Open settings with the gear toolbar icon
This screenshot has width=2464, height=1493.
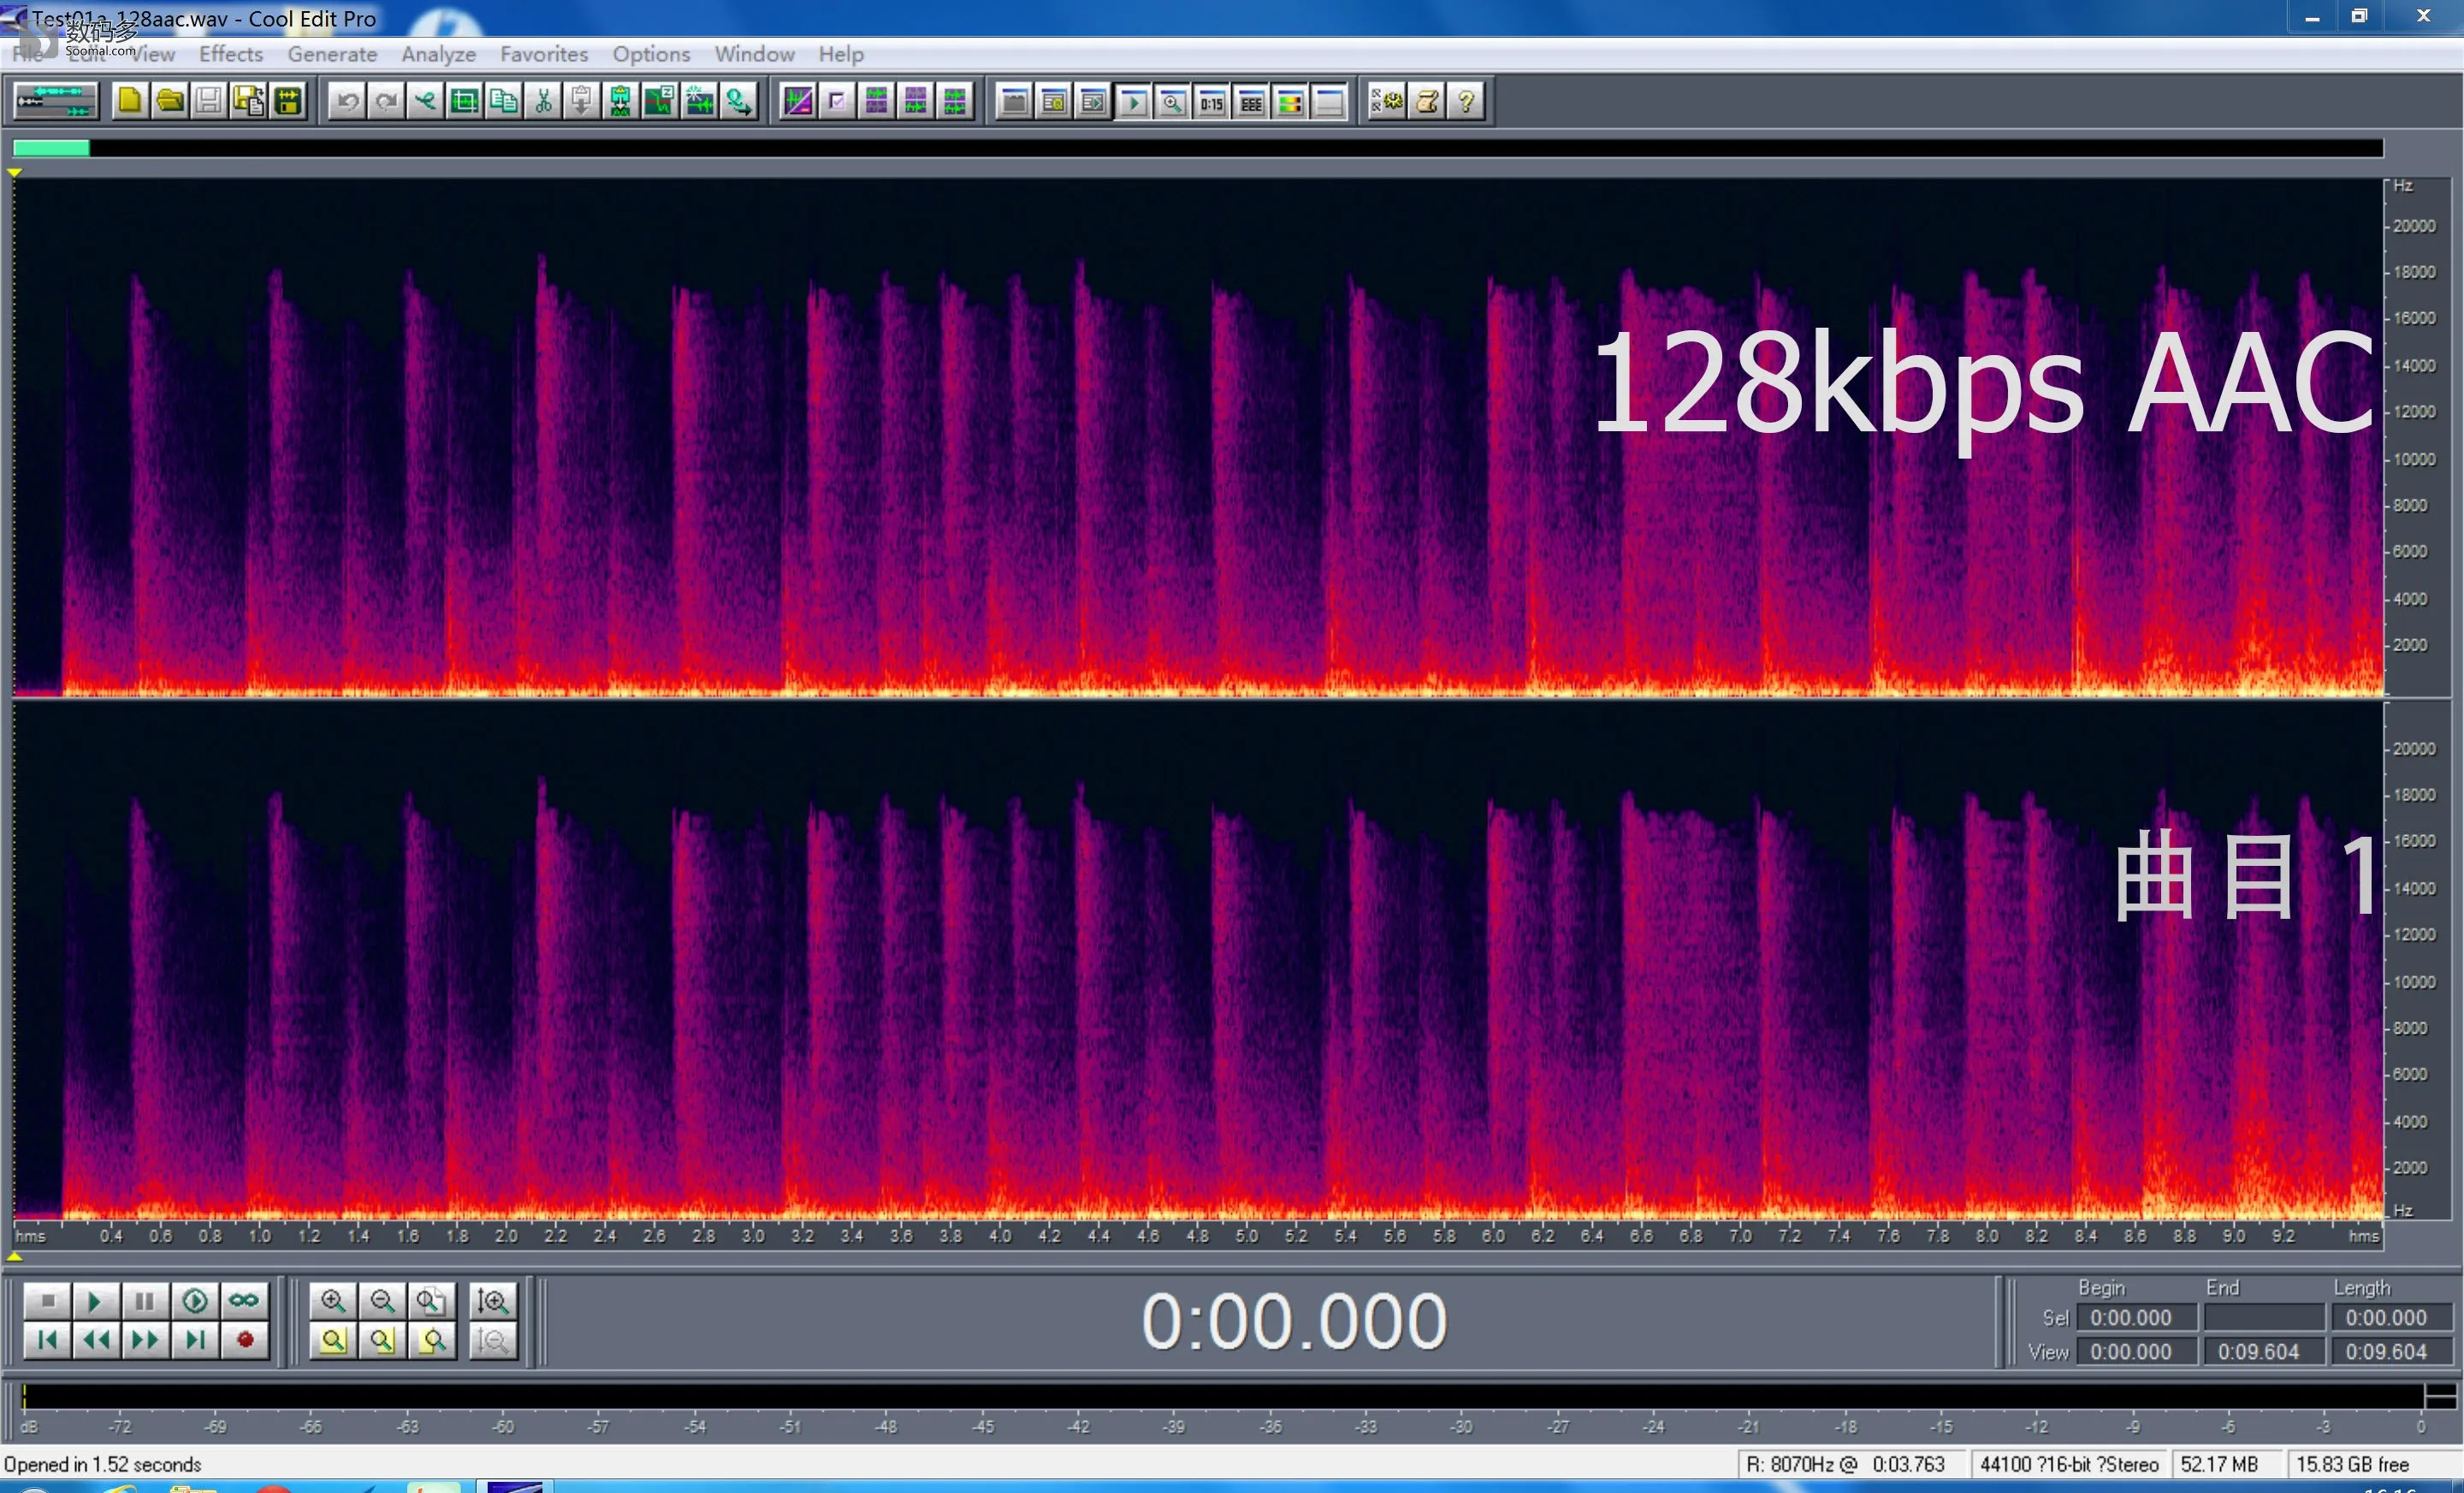point(1387,101)
